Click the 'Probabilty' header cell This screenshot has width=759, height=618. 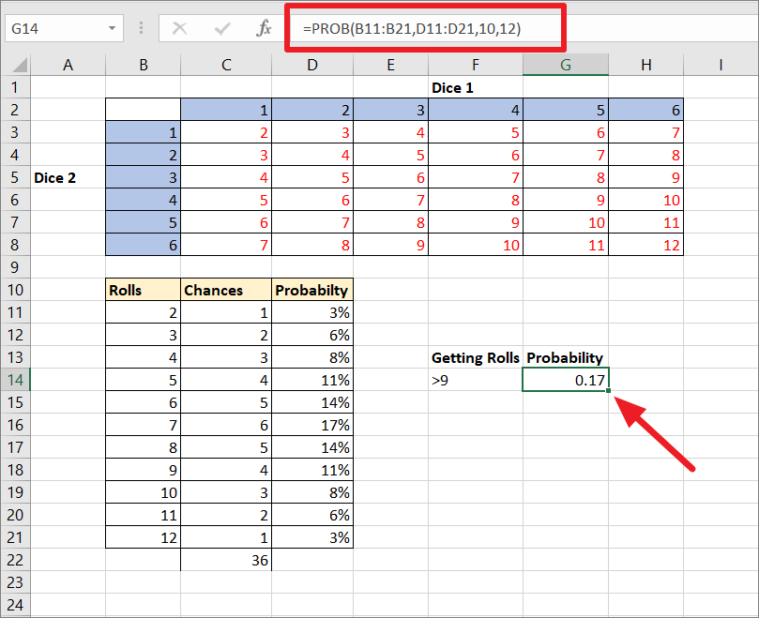pos(312,290)
